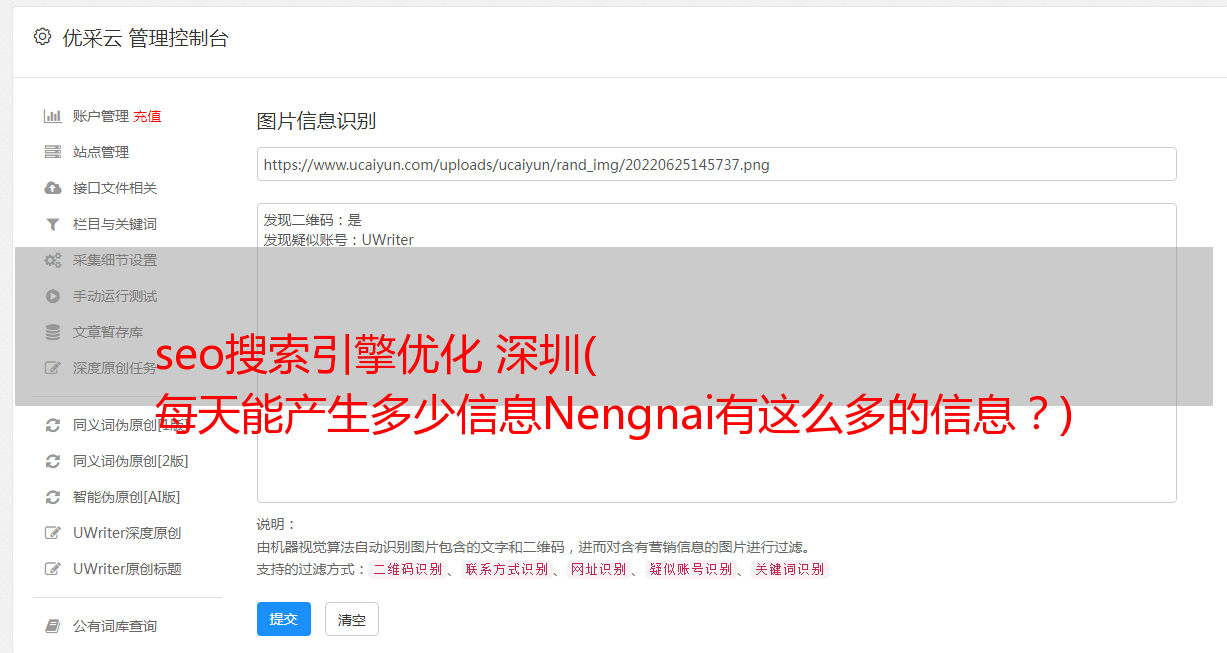Click the 图片信息识别 heading
The width and height of the screenshot is (1227, 653).
316,121
